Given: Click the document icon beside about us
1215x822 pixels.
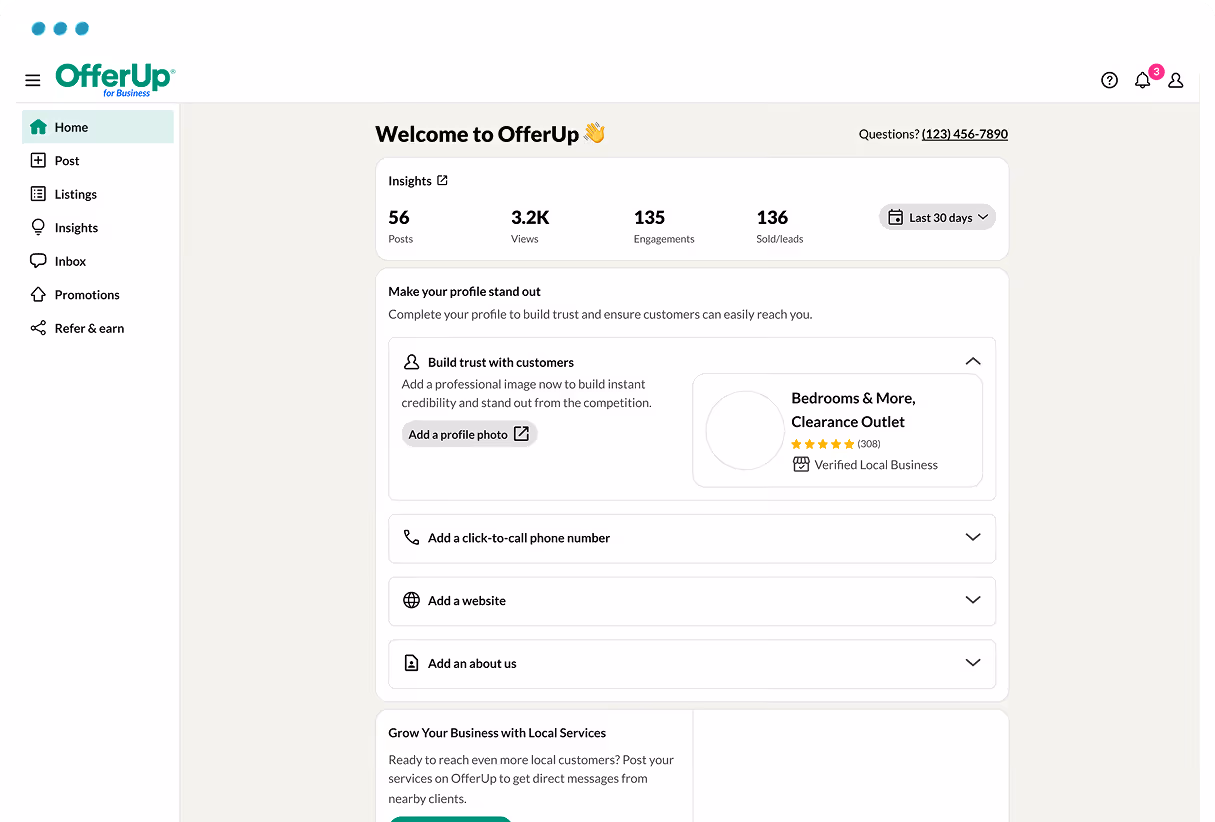Looking at the screenshot, I should pyautogui.click(x=411, y=663).
